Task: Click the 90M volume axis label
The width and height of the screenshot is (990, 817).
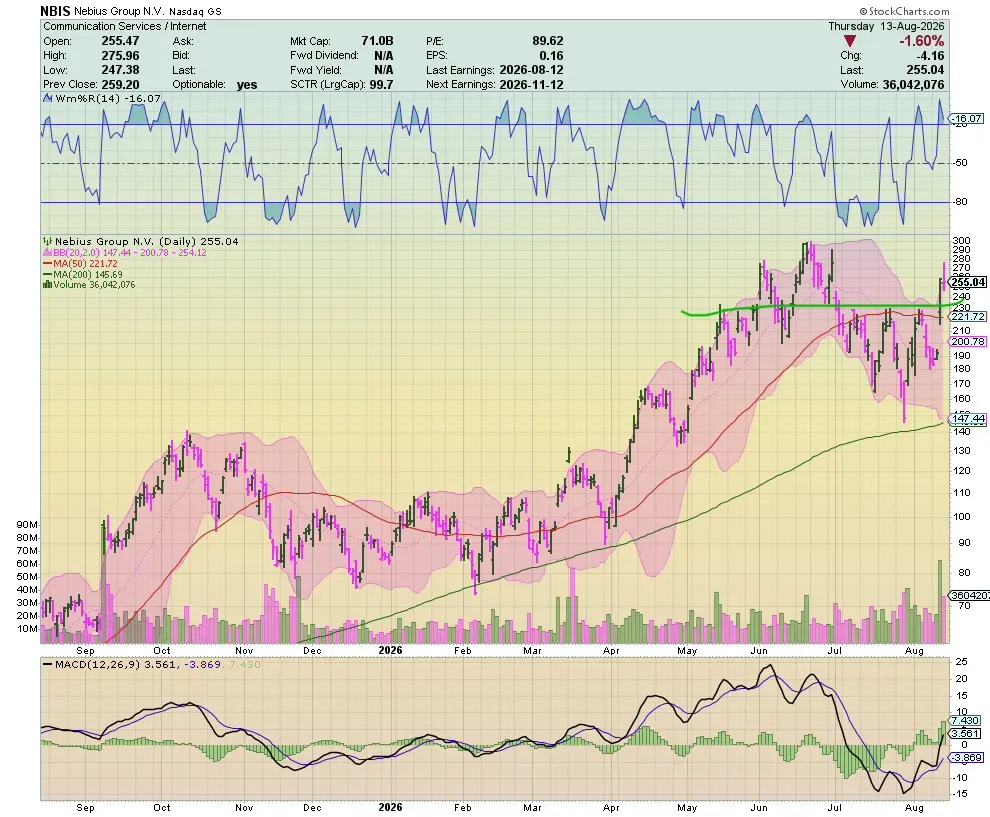Action: (x=27, y=525)
